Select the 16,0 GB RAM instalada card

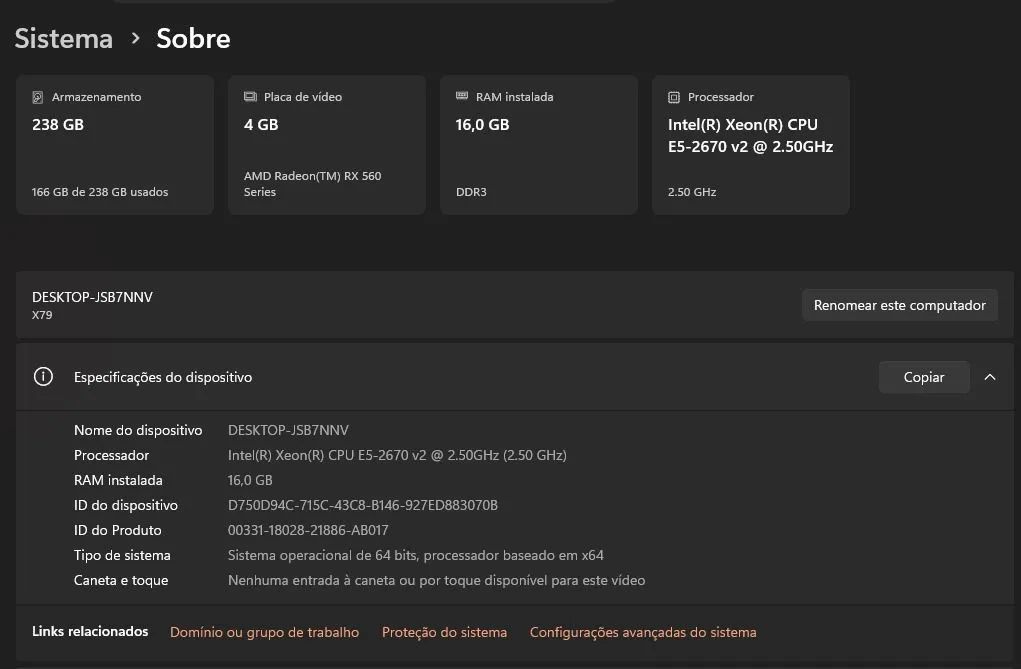point(538,145)
